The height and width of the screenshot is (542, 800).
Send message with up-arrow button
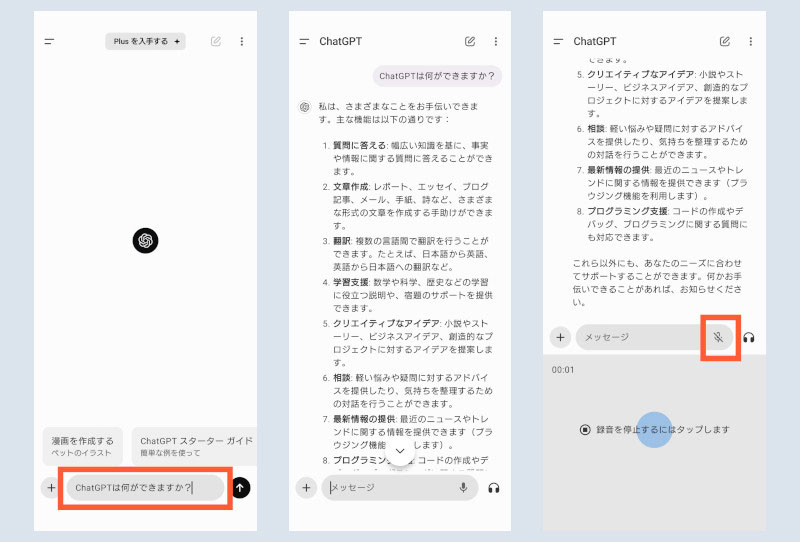click(241, 488)
